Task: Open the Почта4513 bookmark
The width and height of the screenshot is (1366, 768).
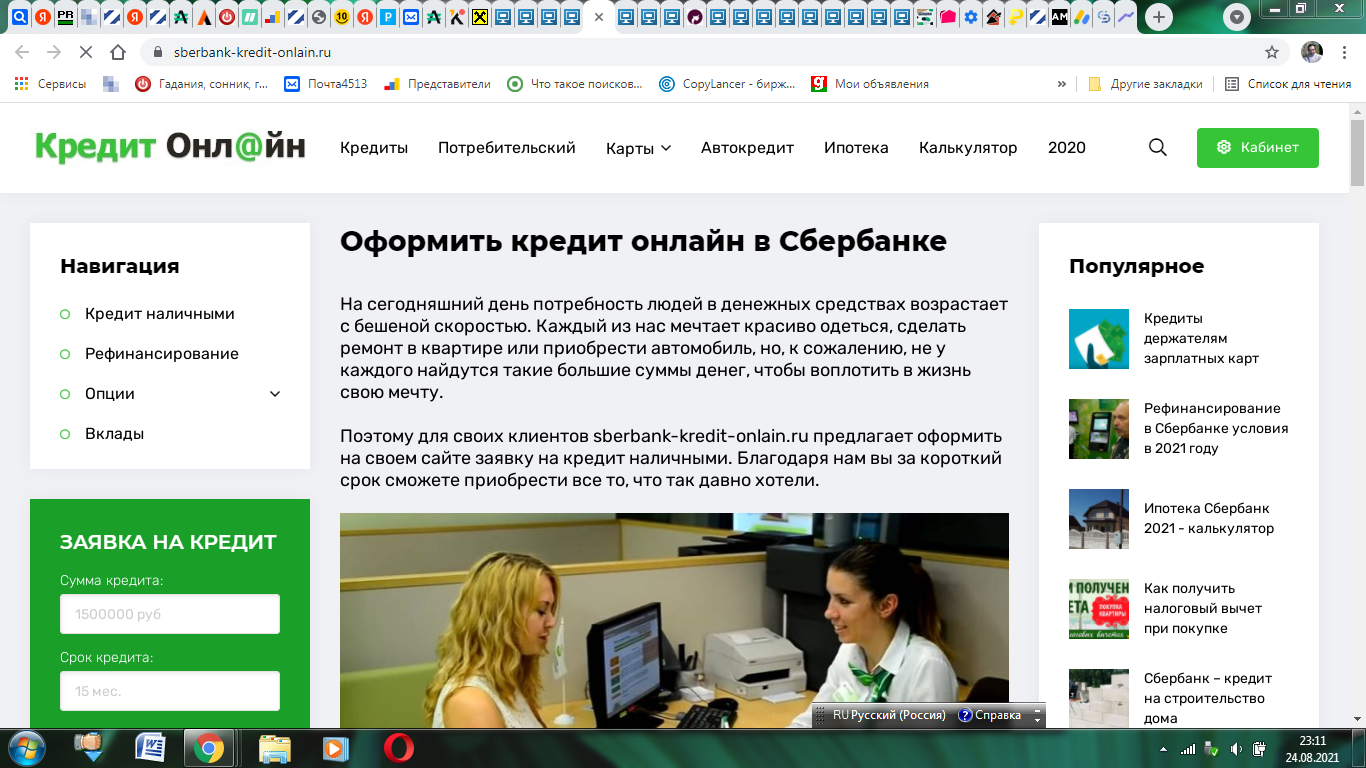Action: click(326, 84)
